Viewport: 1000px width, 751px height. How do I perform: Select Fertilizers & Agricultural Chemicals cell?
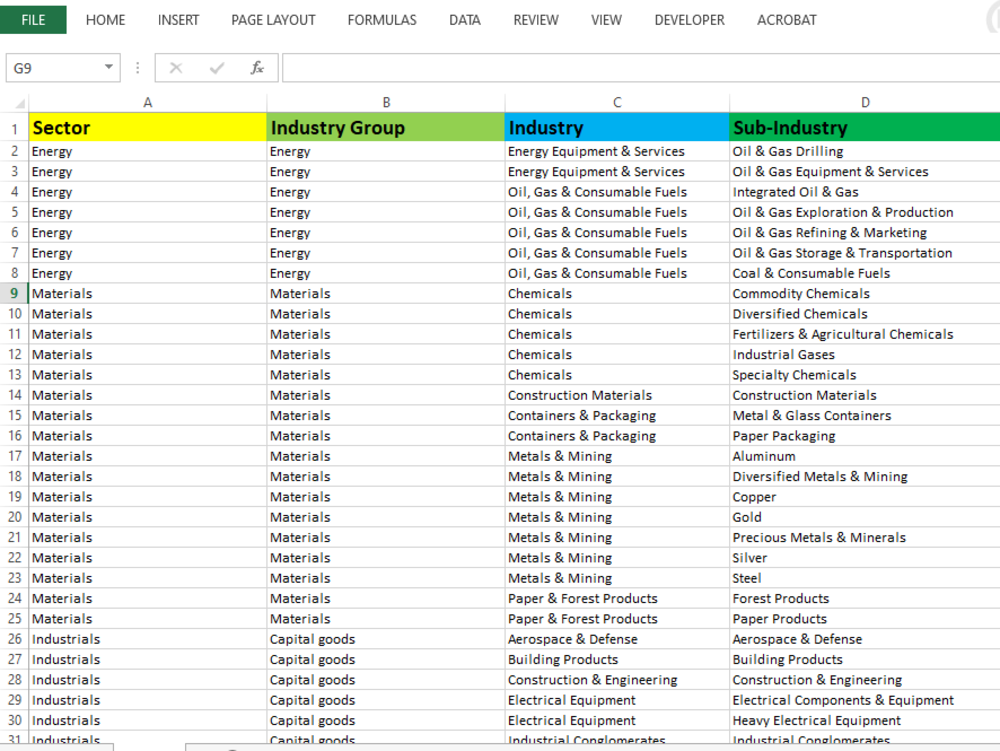click(865, 334)
